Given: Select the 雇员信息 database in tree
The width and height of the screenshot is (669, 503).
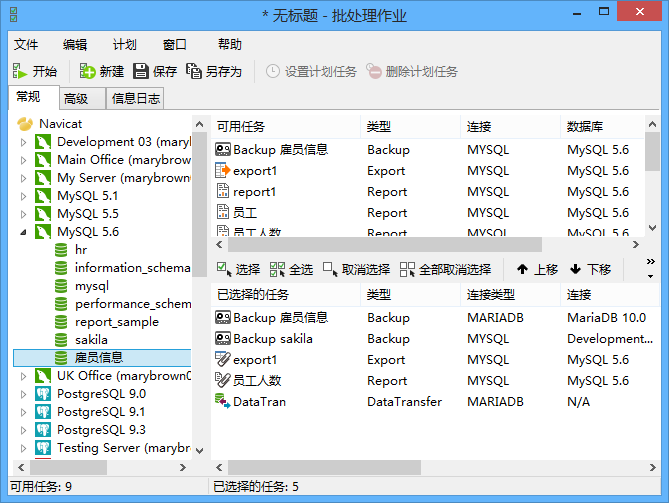Looking at the screenshot, I should [102, 358].
